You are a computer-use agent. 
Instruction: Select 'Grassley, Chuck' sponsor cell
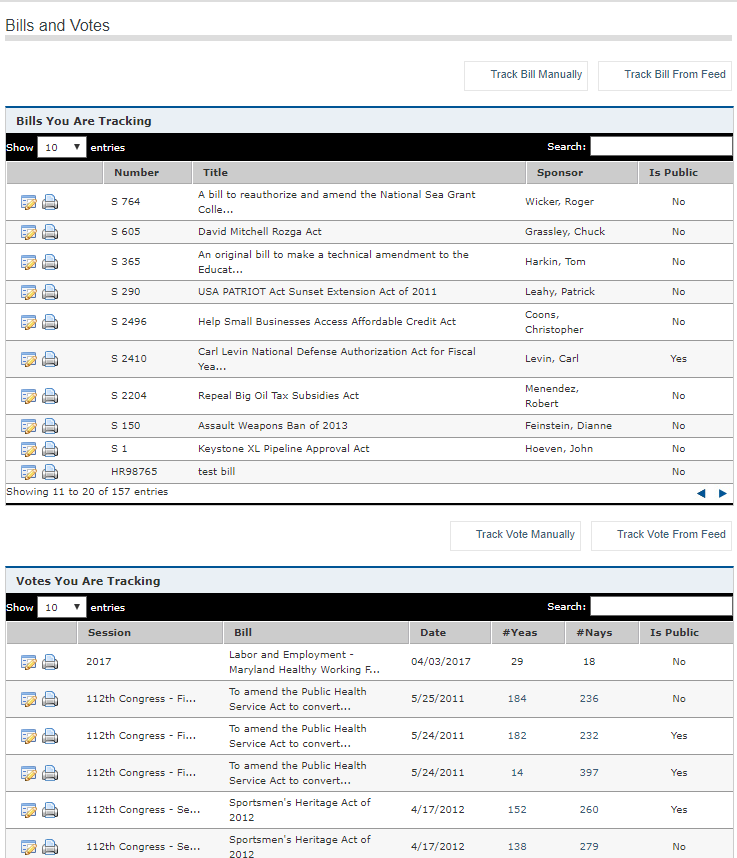[x=565, y=232]
